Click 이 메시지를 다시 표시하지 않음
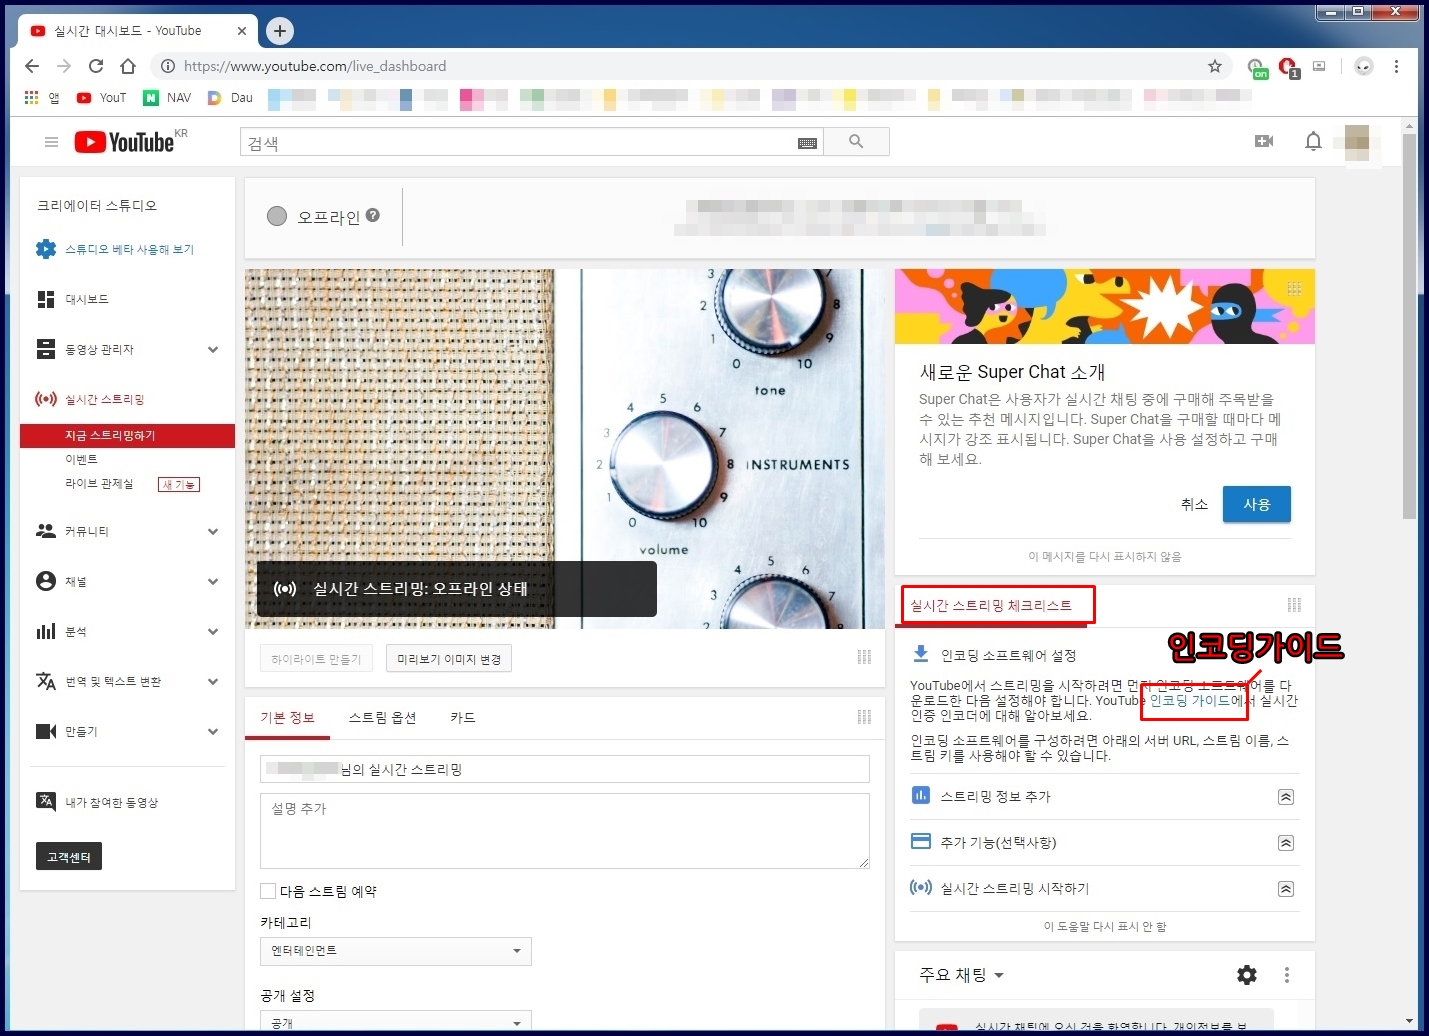 tap(1105, 556)
